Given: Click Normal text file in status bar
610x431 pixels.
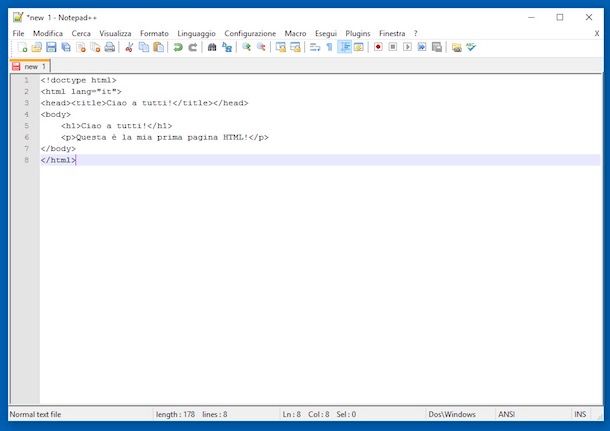Looking at the screenshot, I should pyautogui.click(x=35, y=414).
